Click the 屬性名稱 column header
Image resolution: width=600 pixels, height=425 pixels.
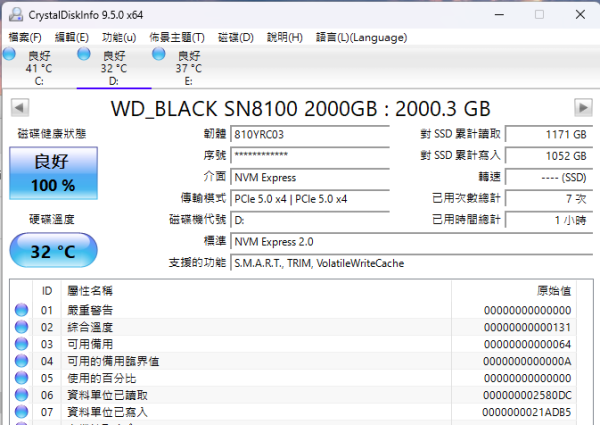pos(256,291)
